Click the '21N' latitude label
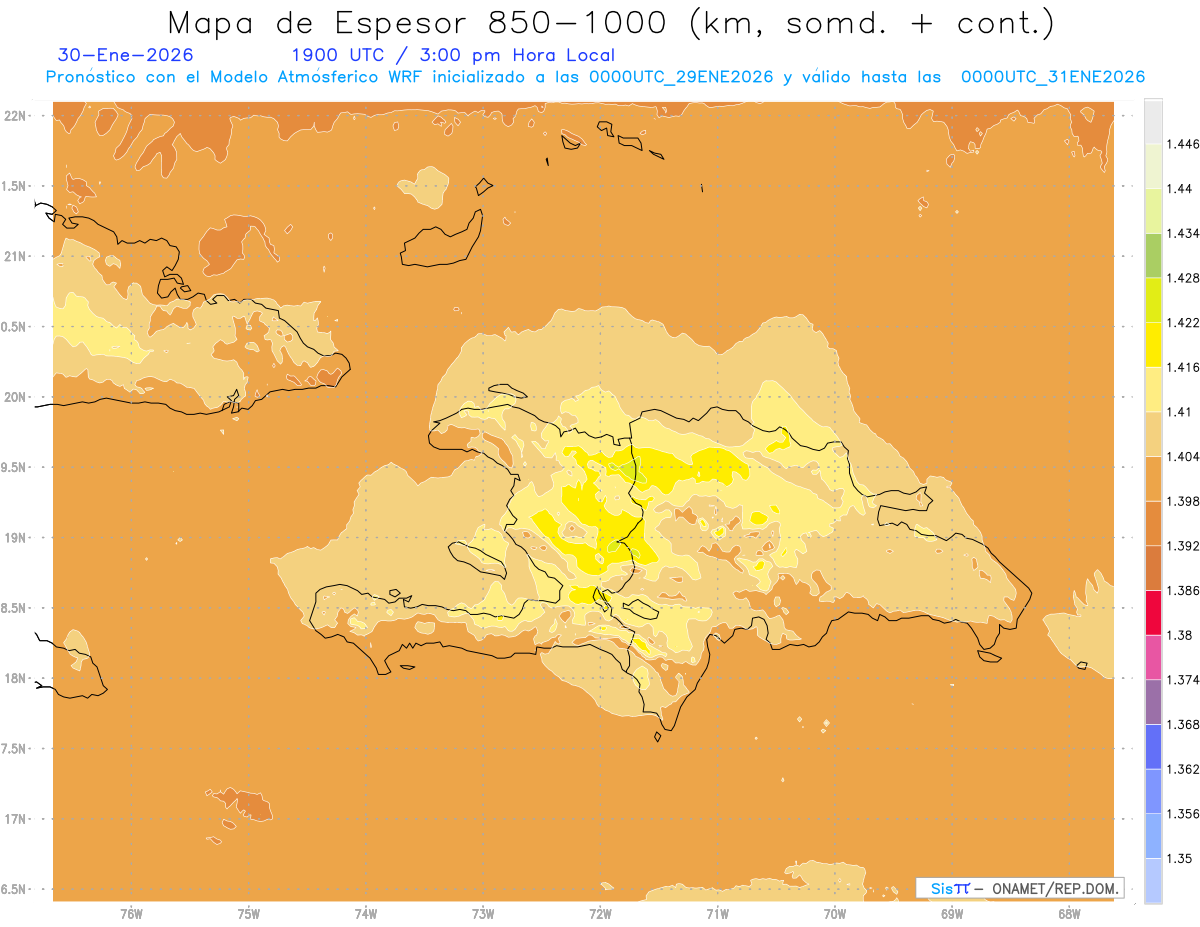Screen dimensions: 1200x927 (15, 256)
